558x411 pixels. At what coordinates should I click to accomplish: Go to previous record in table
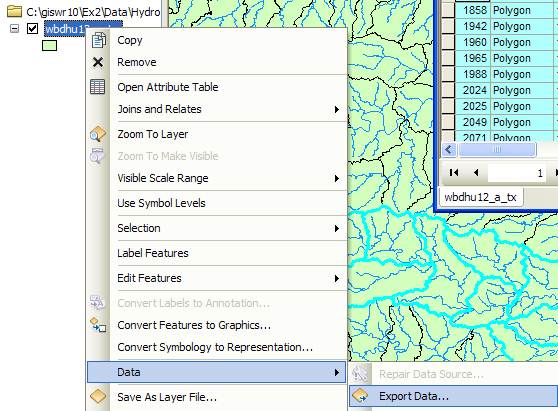coord(476,173)
